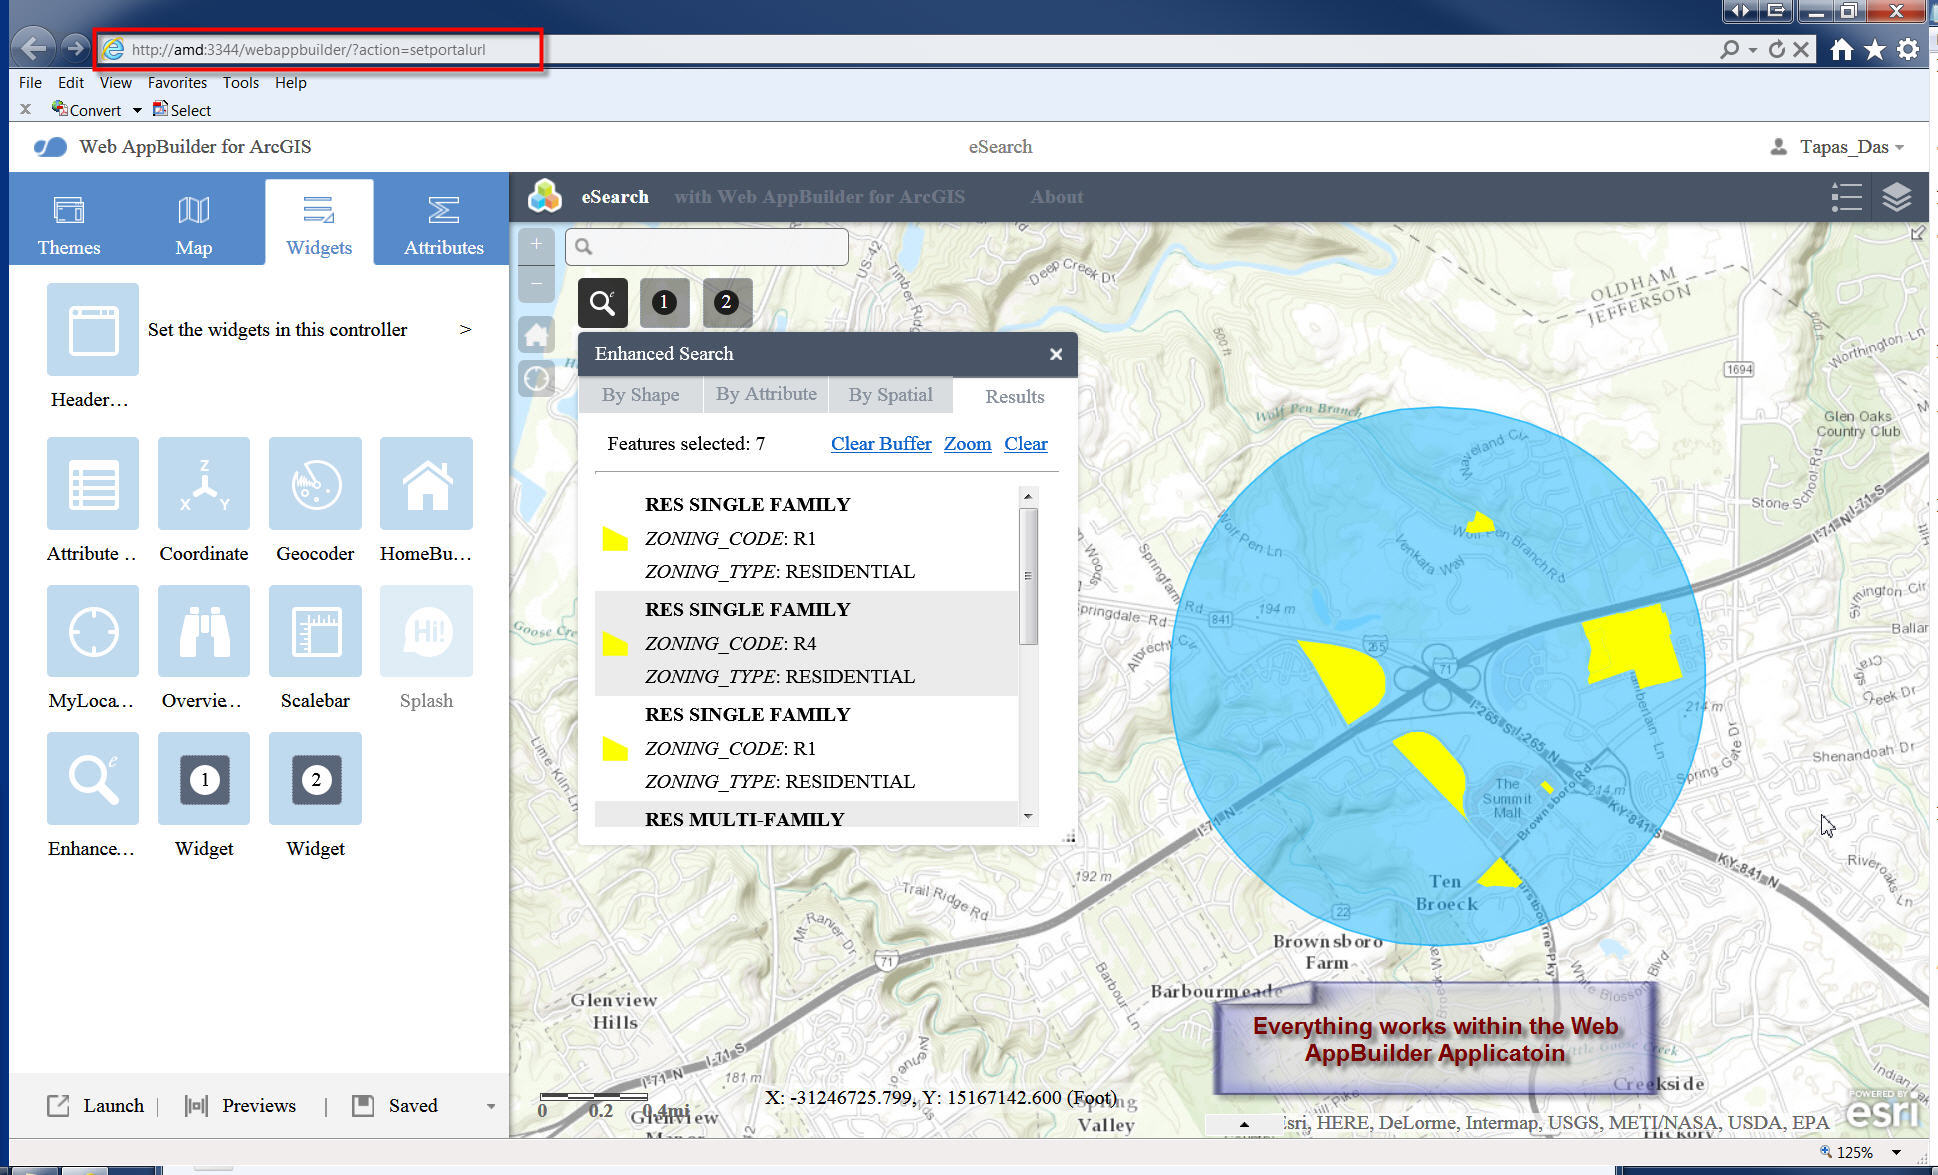The height and width of the screenshot is (1175, 1938).
Task: Open the browser File menu
Action: [x=30, y=83]
